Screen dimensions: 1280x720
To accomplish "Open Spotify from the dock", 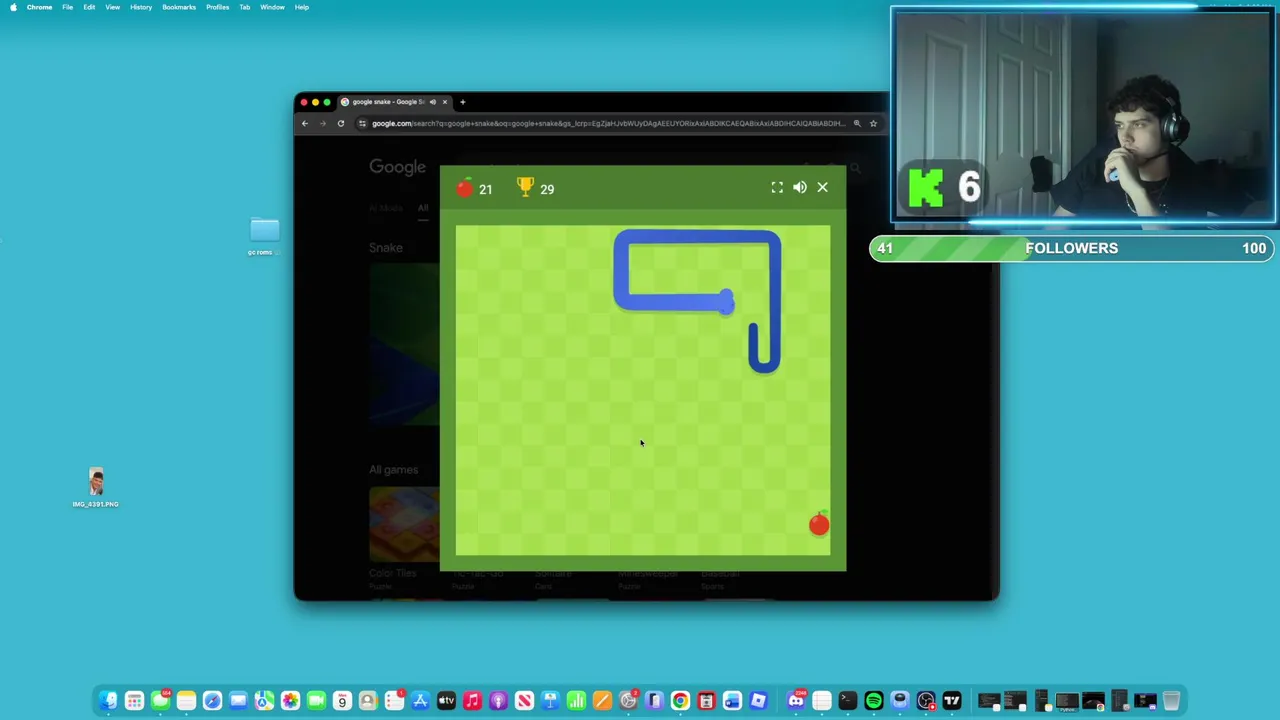I will tap(874, 700).
